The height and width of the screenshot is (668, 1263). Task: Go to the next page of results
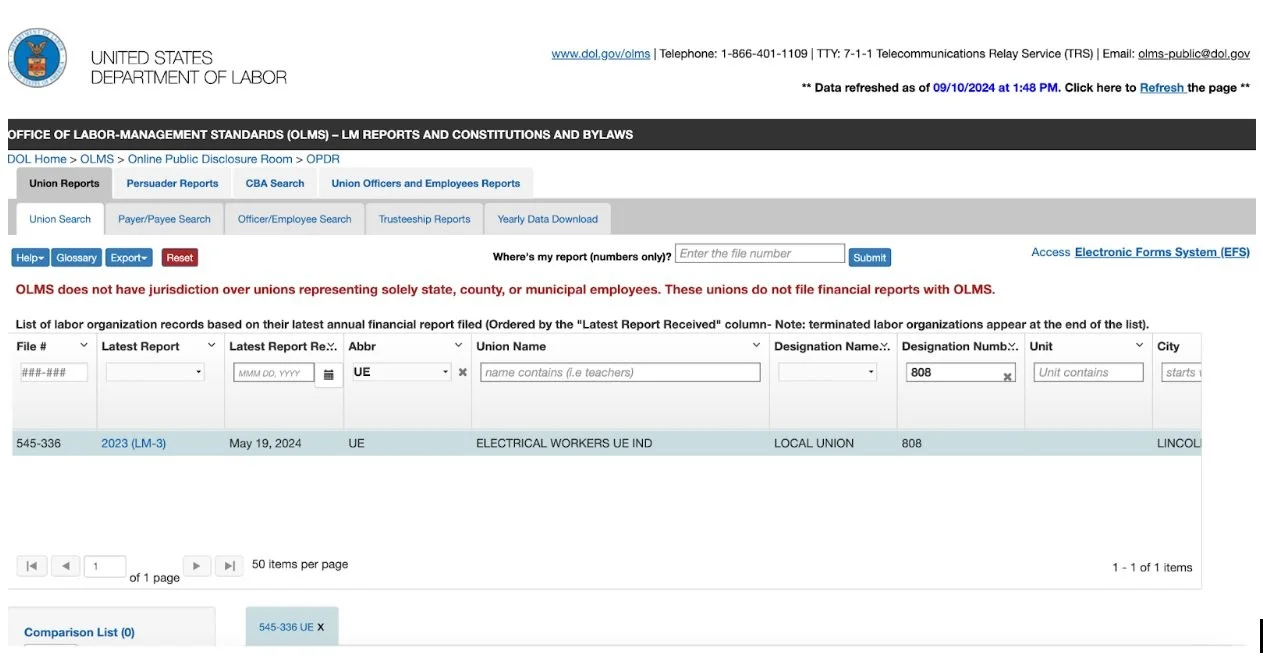click(x=197, y=566)
